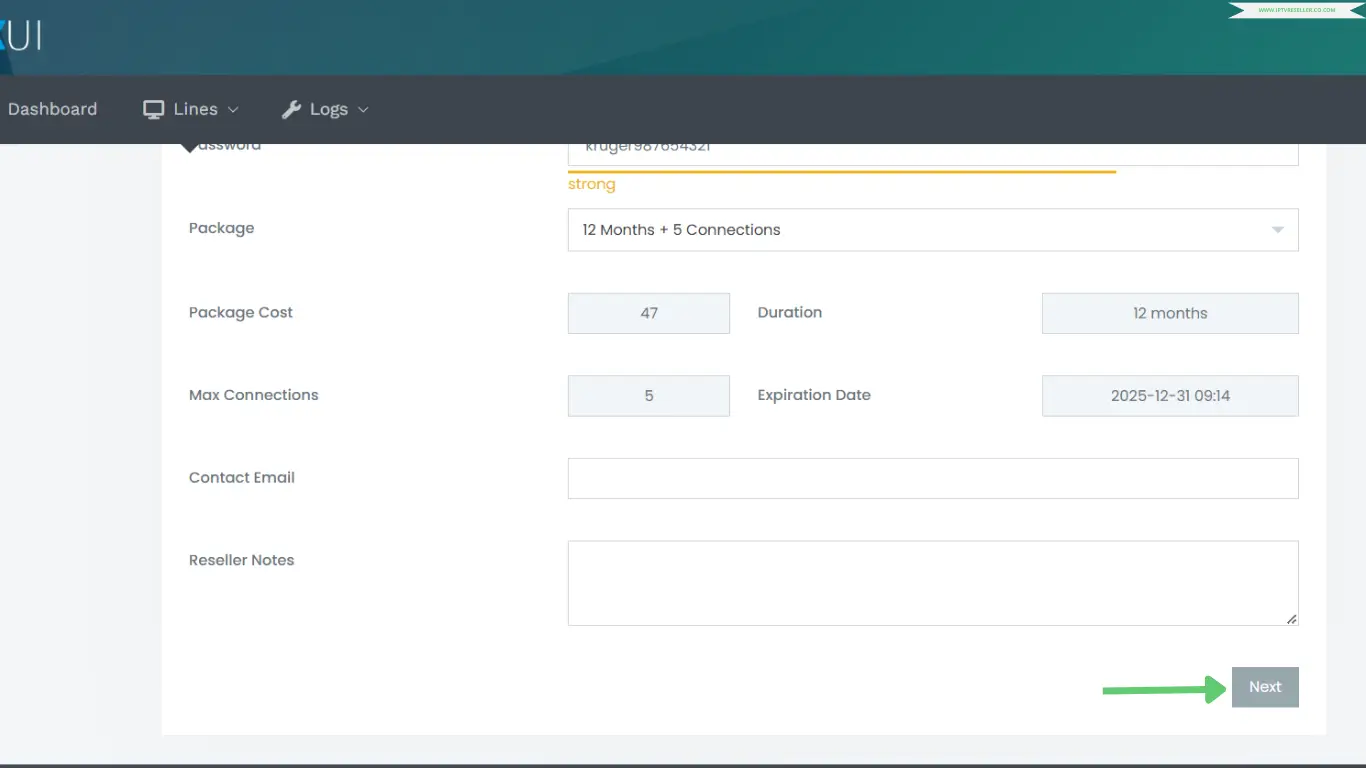Expand the chevron next to Logs

click(x=363, y=110)
